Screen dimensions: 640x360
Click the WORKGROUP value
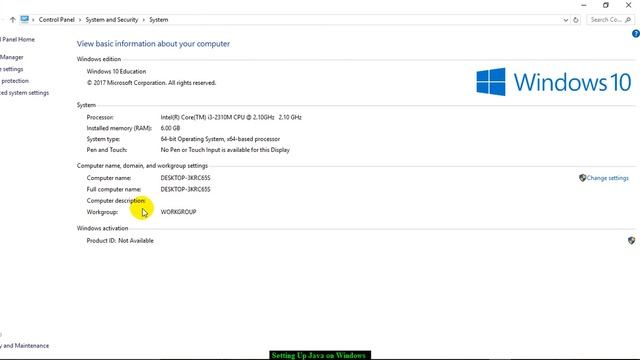[178, 212]
